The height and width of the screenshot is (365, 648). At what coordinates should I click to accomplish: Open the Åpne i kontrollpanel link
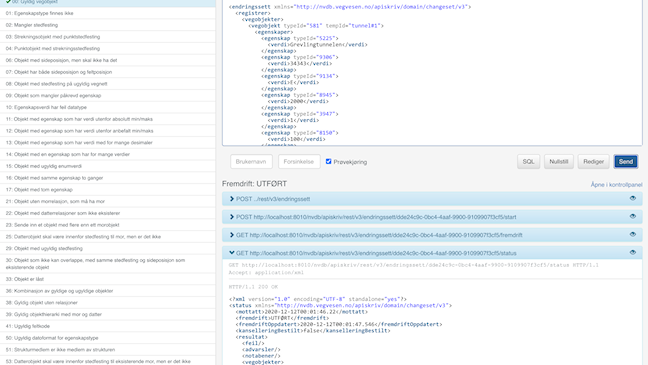coord(616,185)
